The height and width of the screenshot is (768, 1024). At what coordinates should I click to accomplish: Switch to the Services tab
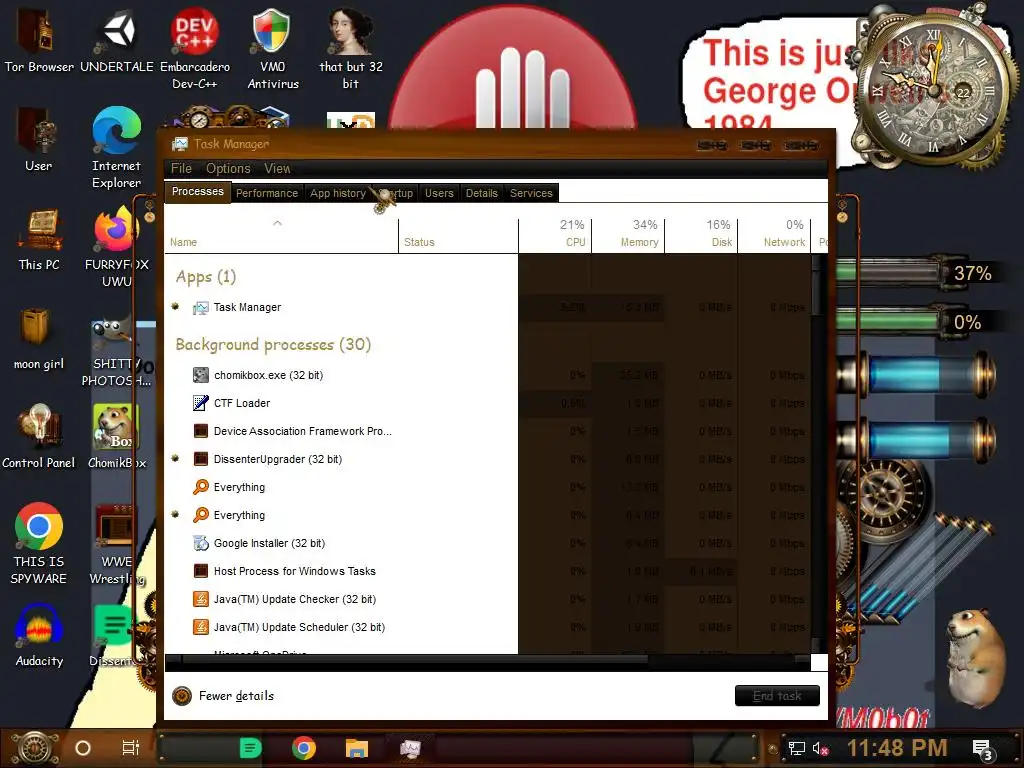pyautogui.click(x=531, y=193)
